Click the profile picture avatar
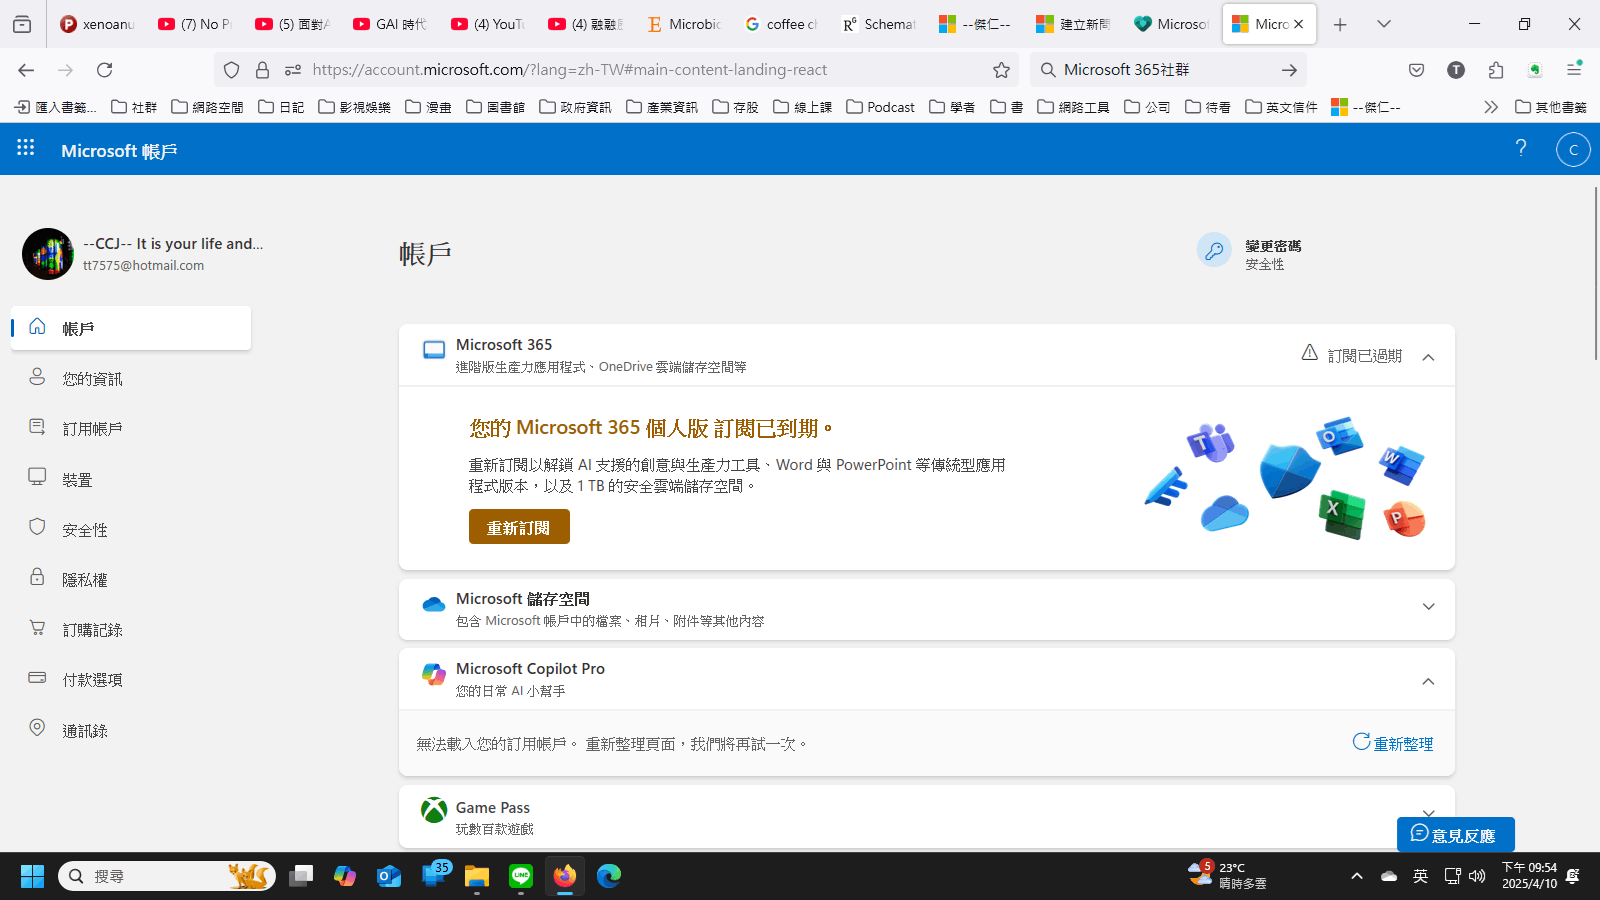The height and width of the screenshot is (900, 1600). (48, 254)
